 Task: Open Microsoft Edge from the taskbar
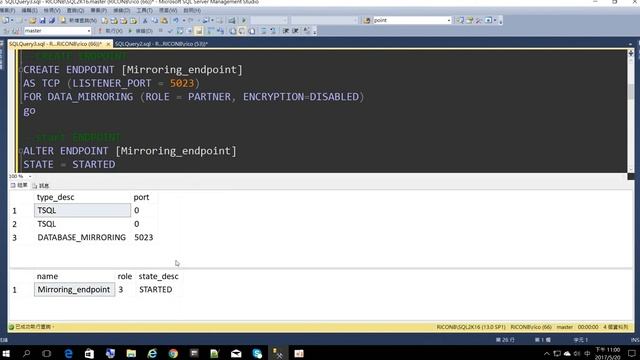(69, 353)
